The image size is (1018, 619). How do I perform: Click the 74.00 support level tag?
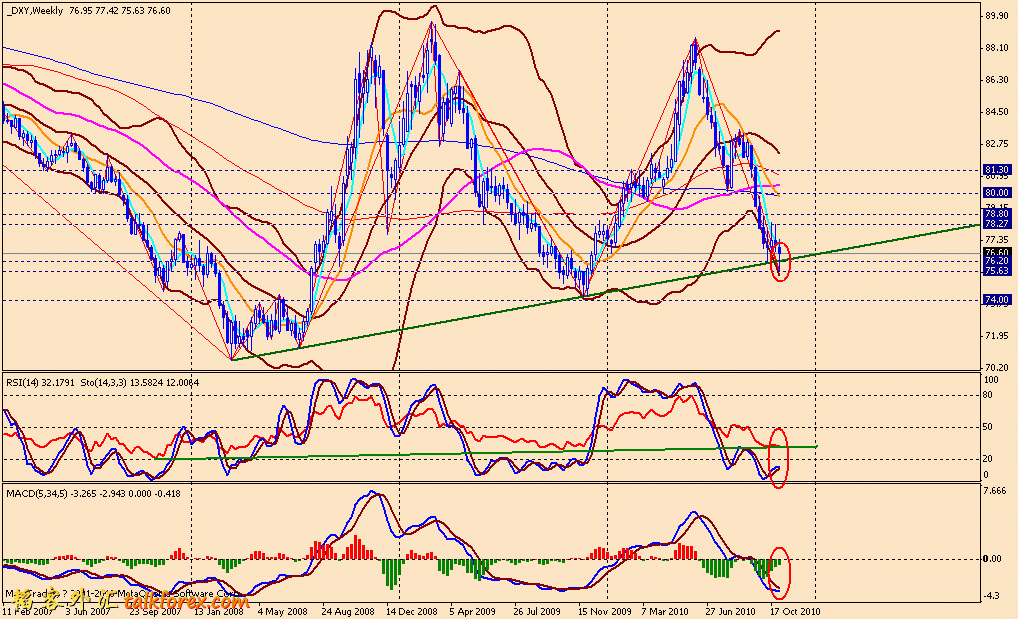[x=996, y=299]
